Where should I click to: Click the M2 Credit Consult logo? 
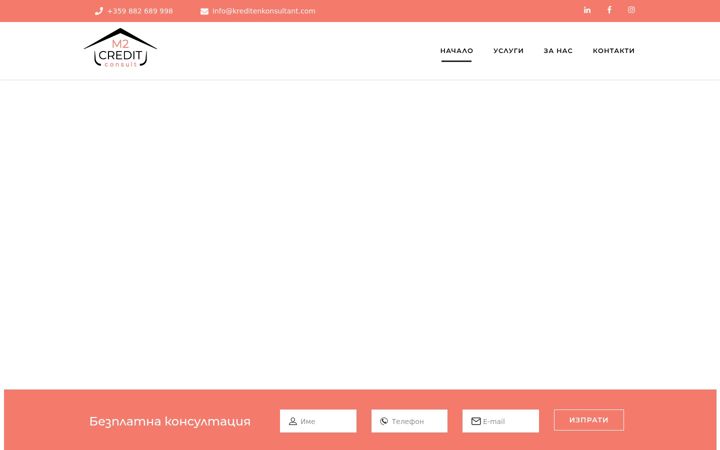coord(120,48)
